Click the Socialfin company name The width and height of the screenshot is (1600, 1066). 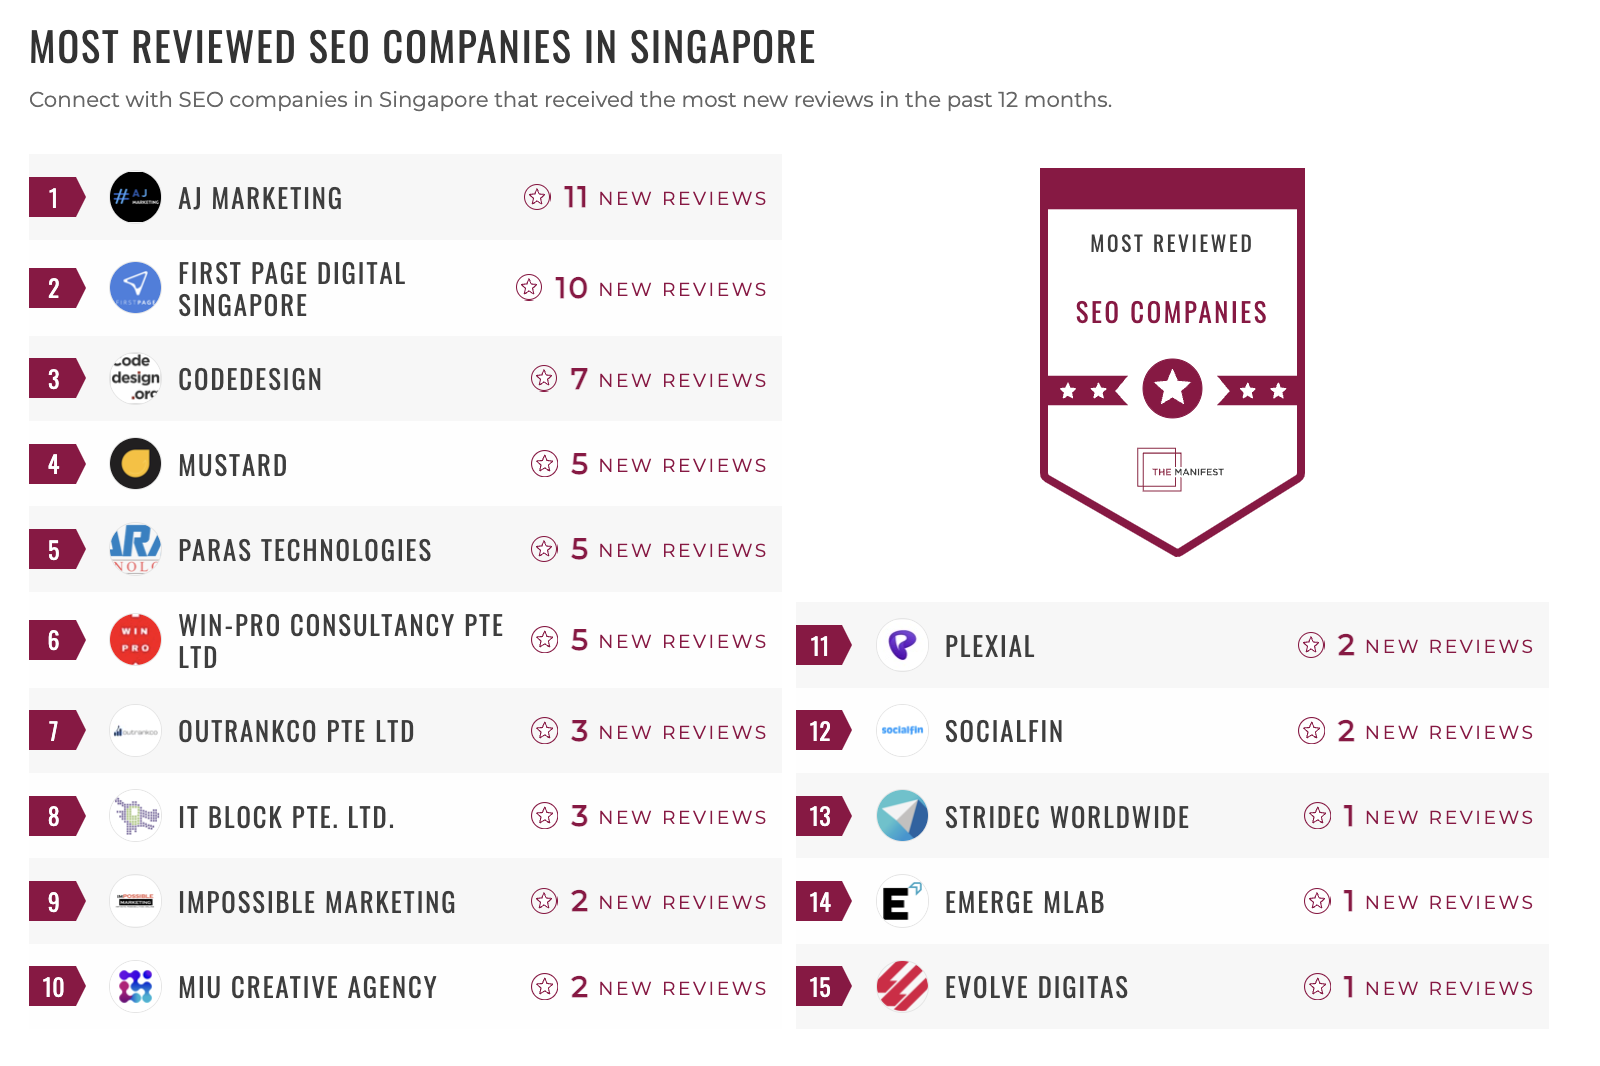tap(1004, 731)
